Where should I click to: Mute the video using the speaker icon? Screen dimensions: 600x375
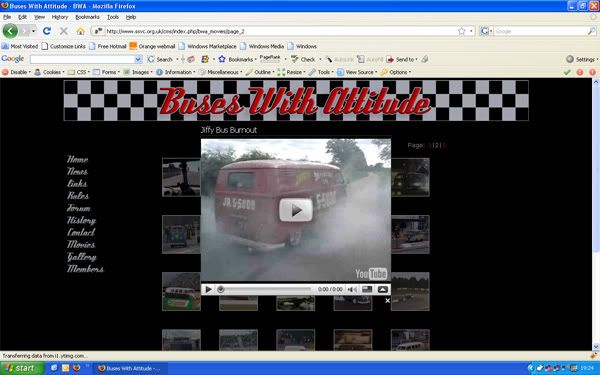point(352,289)
